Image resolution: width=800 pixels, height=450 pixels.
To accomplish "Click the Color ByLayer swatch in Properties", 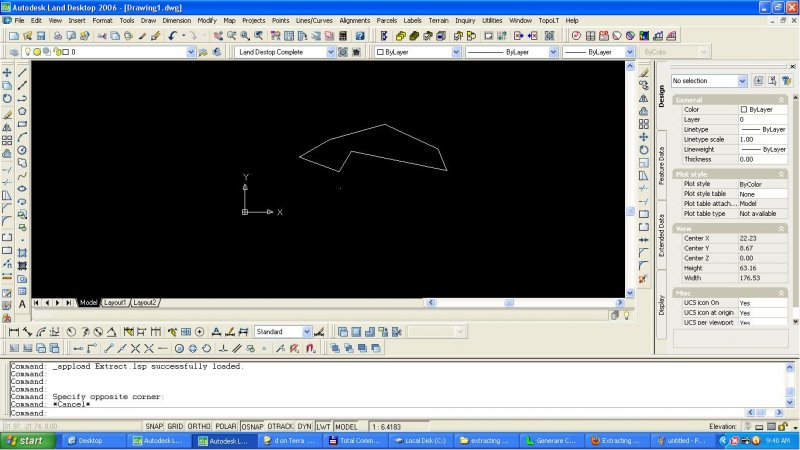I will [743, 110].
